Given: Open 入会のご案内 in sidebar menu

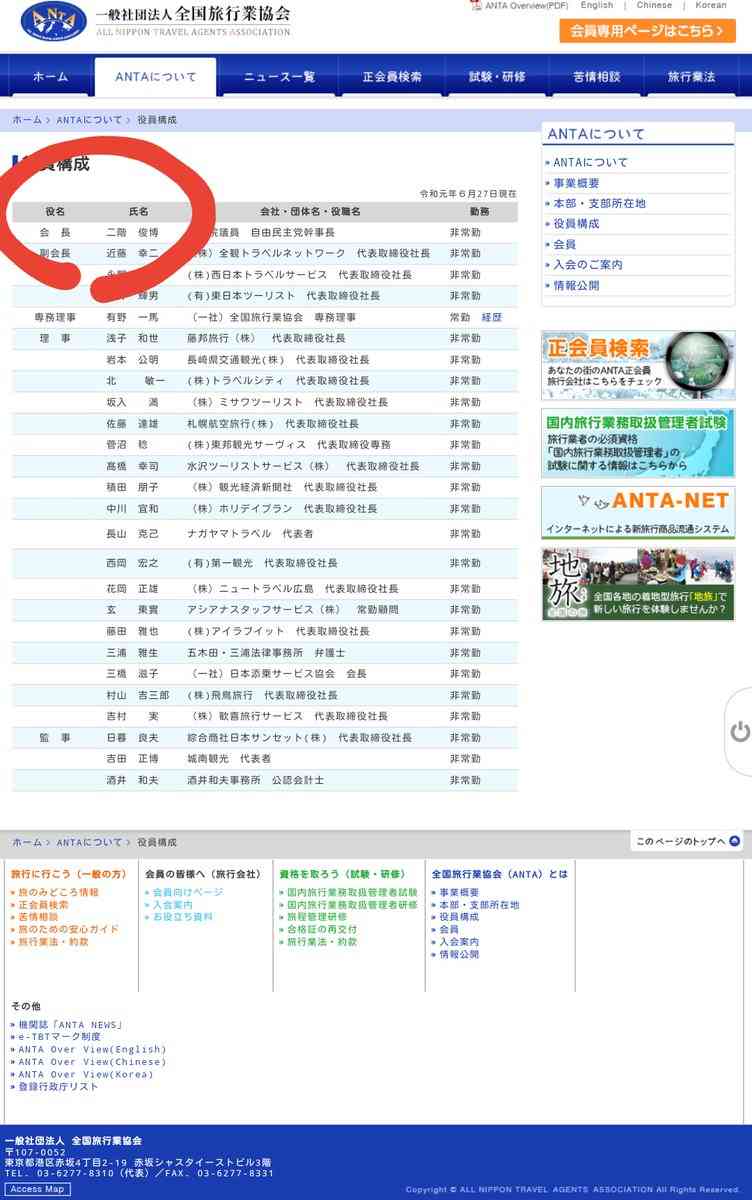Looking at the screenshot, I should pos(587,265).
